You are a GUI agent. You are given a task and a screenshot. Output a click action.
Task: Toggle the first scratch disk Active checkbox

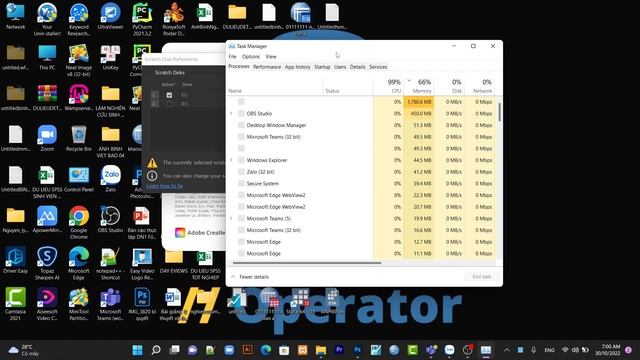pos(169,95)
